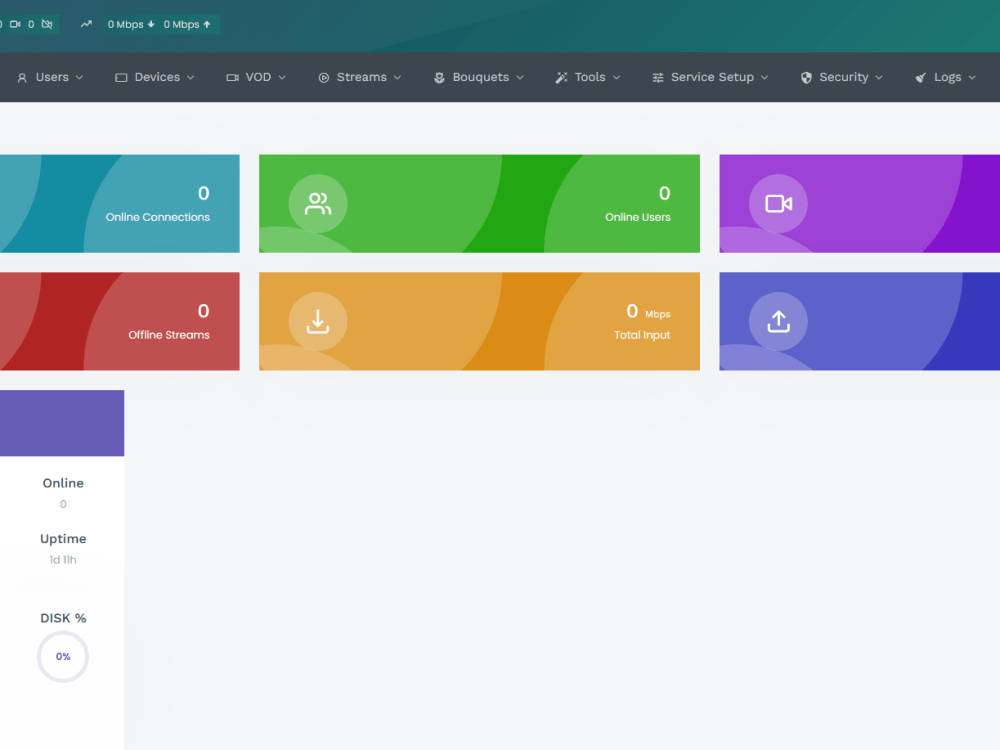The width and height of the screenshot is (1000, 750).
Task: Click the crossed-out camera icon in top bar
Action: click(47, 23)
